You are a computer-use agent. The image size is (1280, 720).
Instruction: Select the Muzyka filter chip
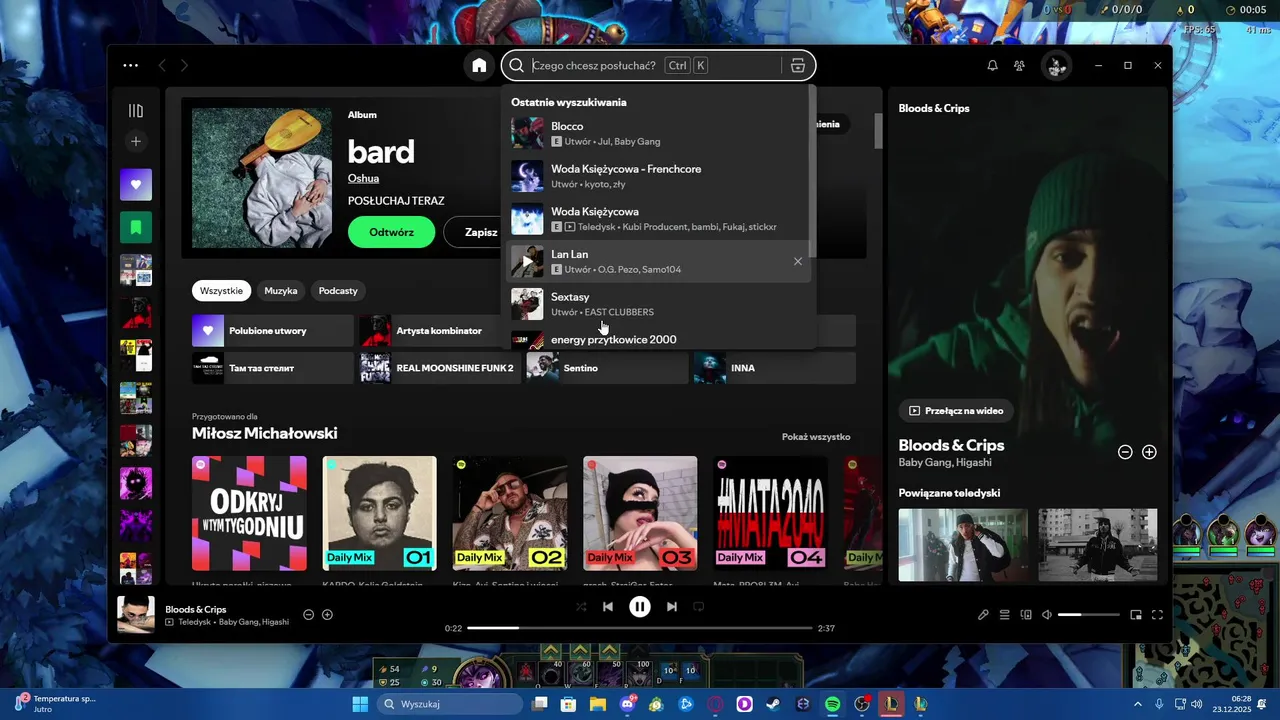pyautogui.click(x=281, y=291)
